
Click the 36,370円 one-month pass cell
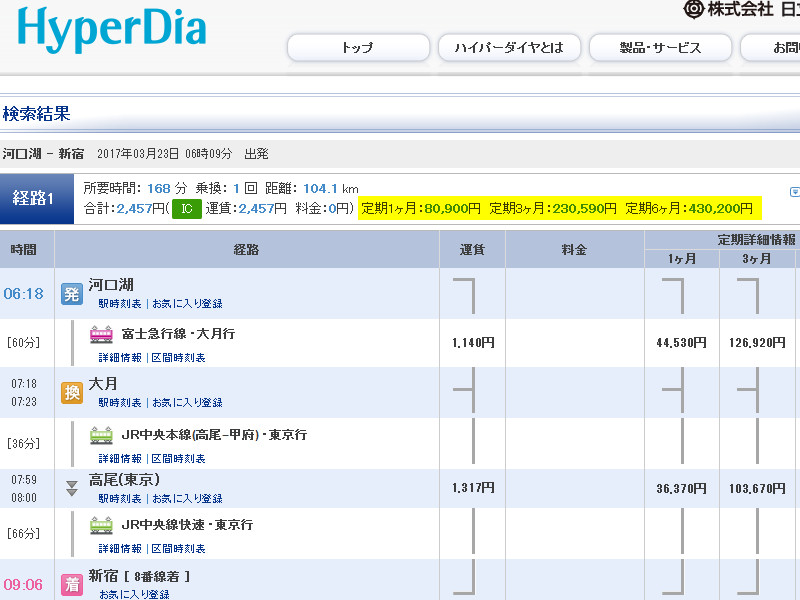click(682, 489)
